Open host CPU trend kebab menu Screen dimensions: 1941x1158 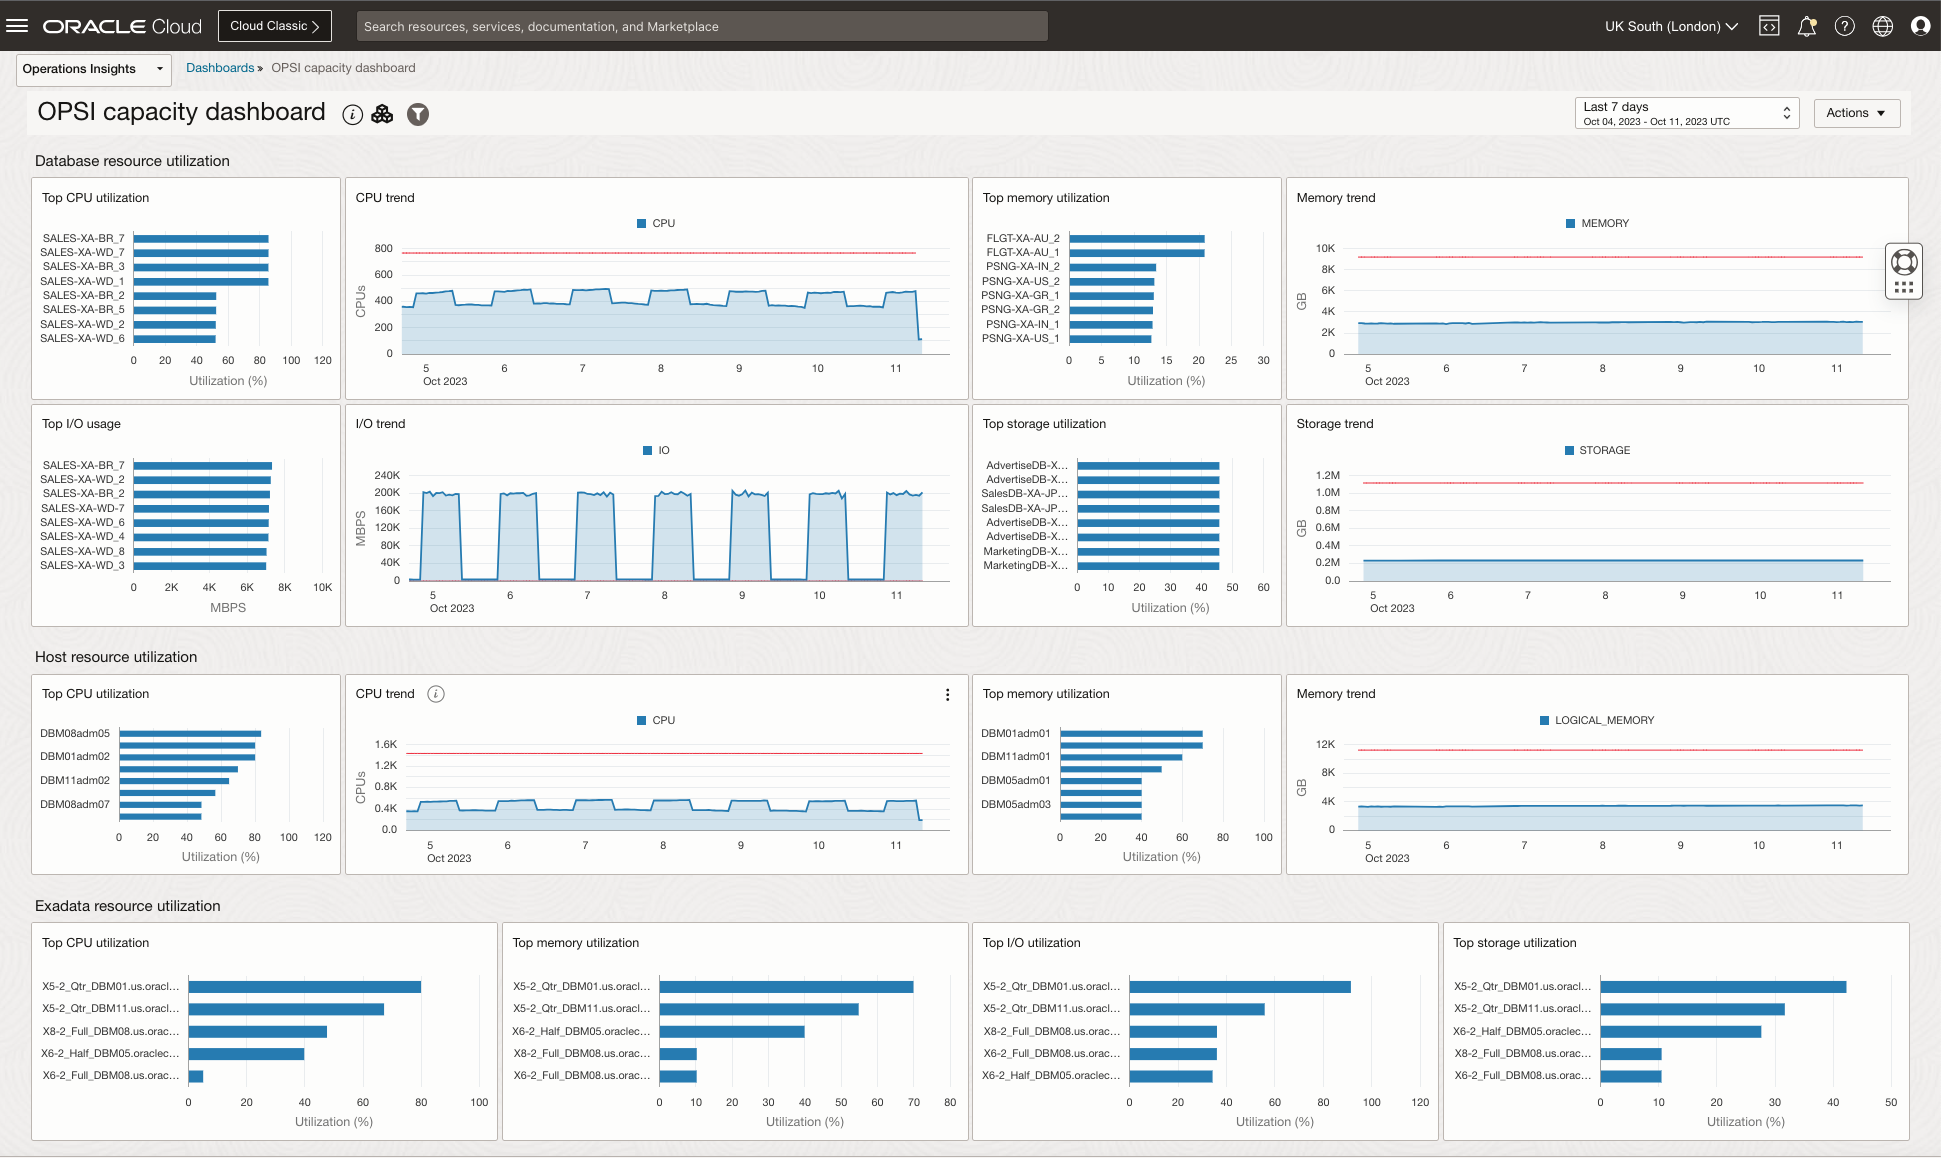coord(947,694)
